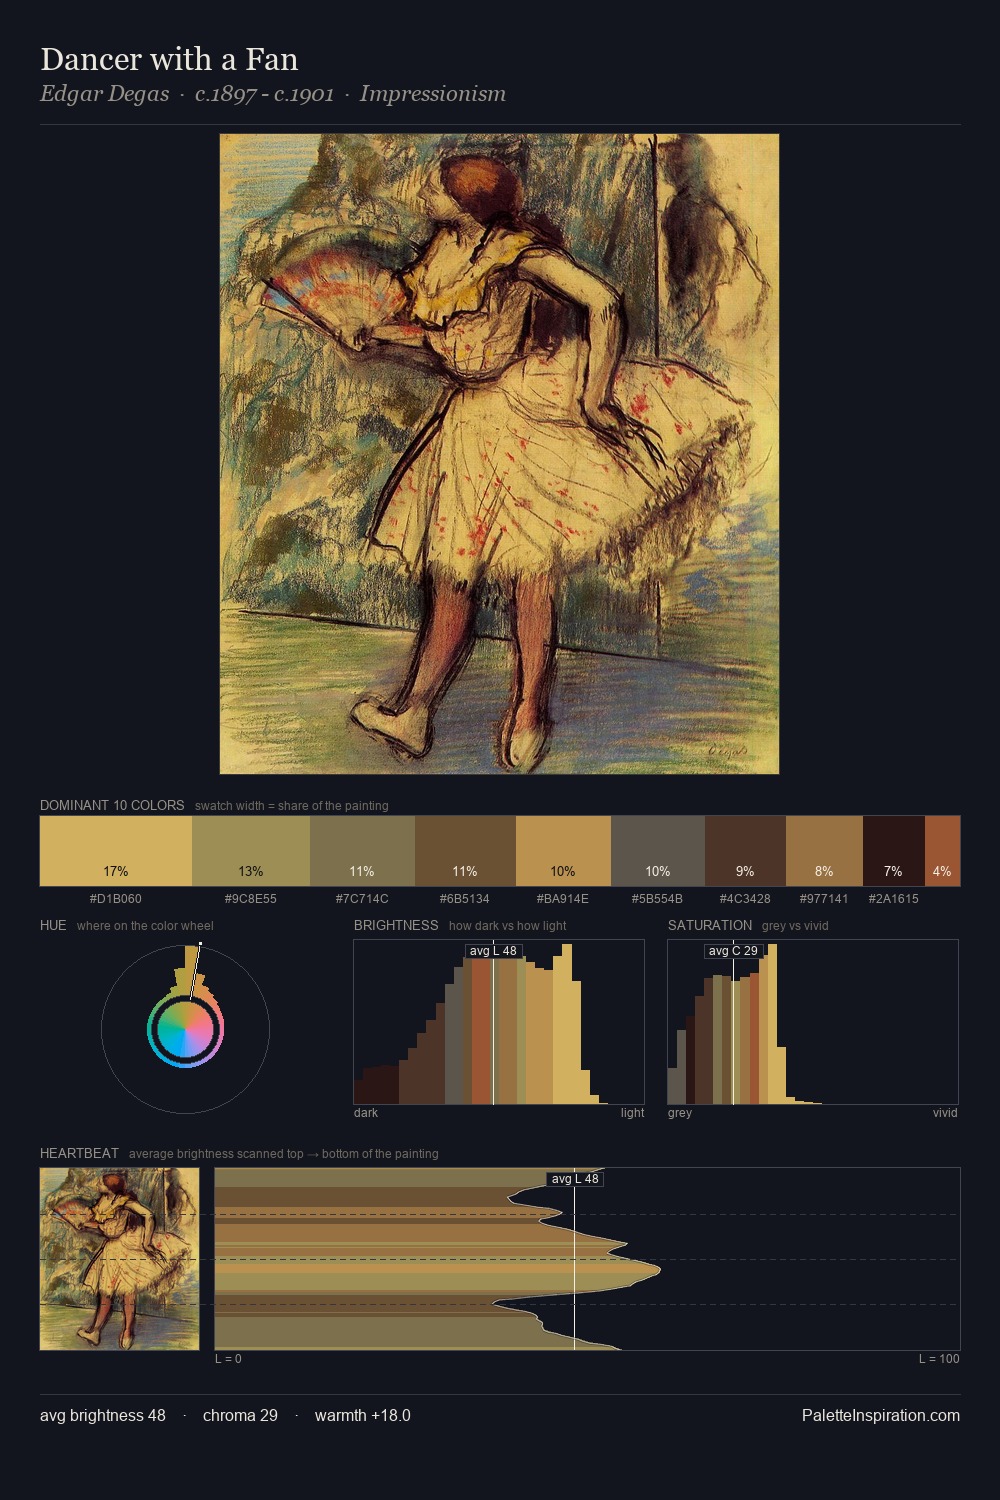Click the 'BRIGHTNESS' section heading
1000x1500 pixels.
point(396,925)
